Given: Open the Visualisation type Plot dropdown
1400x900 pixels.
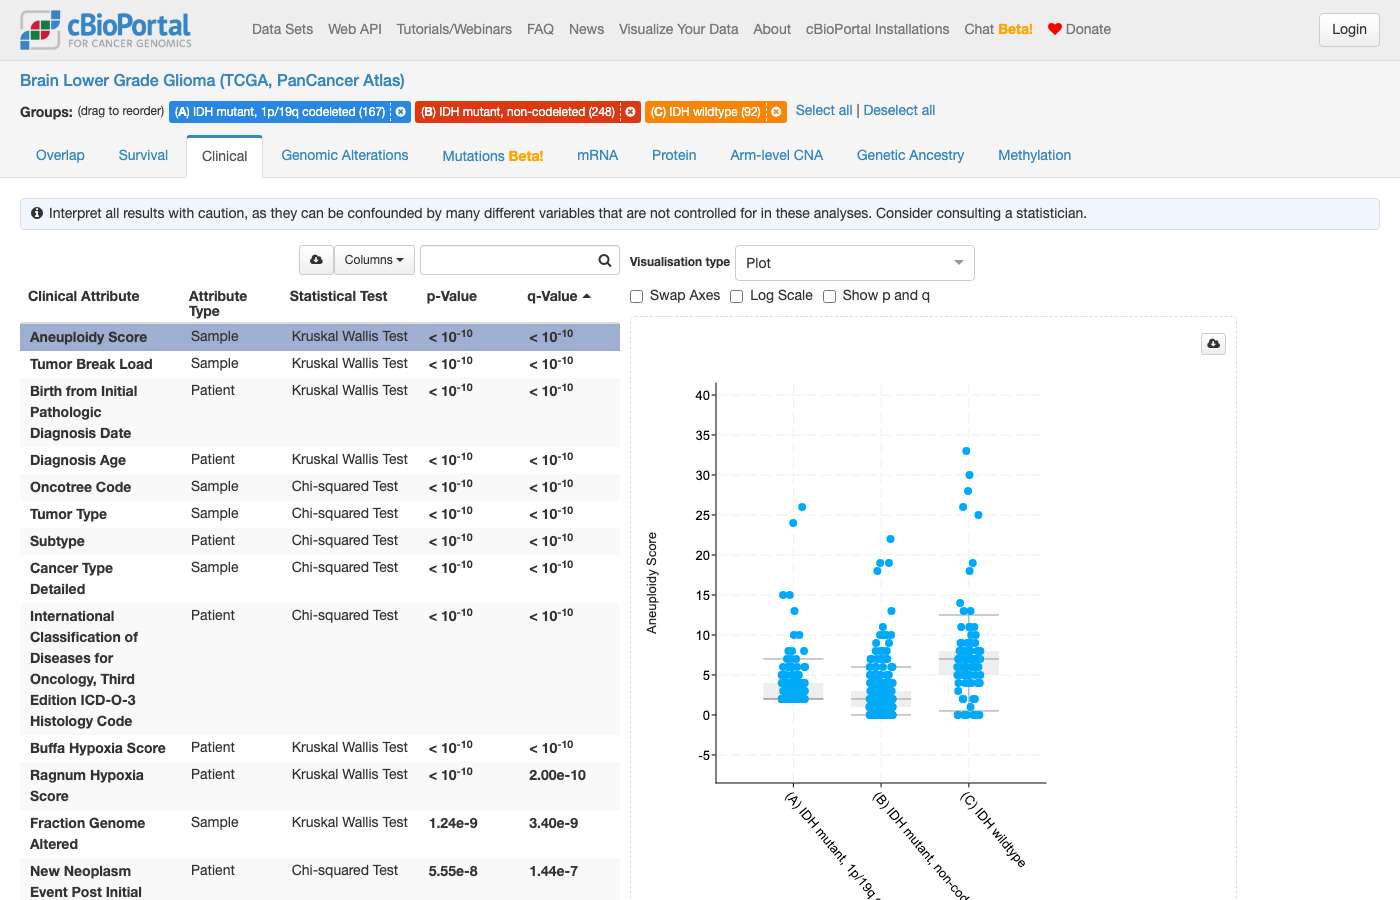Looking at the screenshot, I should click(855, 263).
